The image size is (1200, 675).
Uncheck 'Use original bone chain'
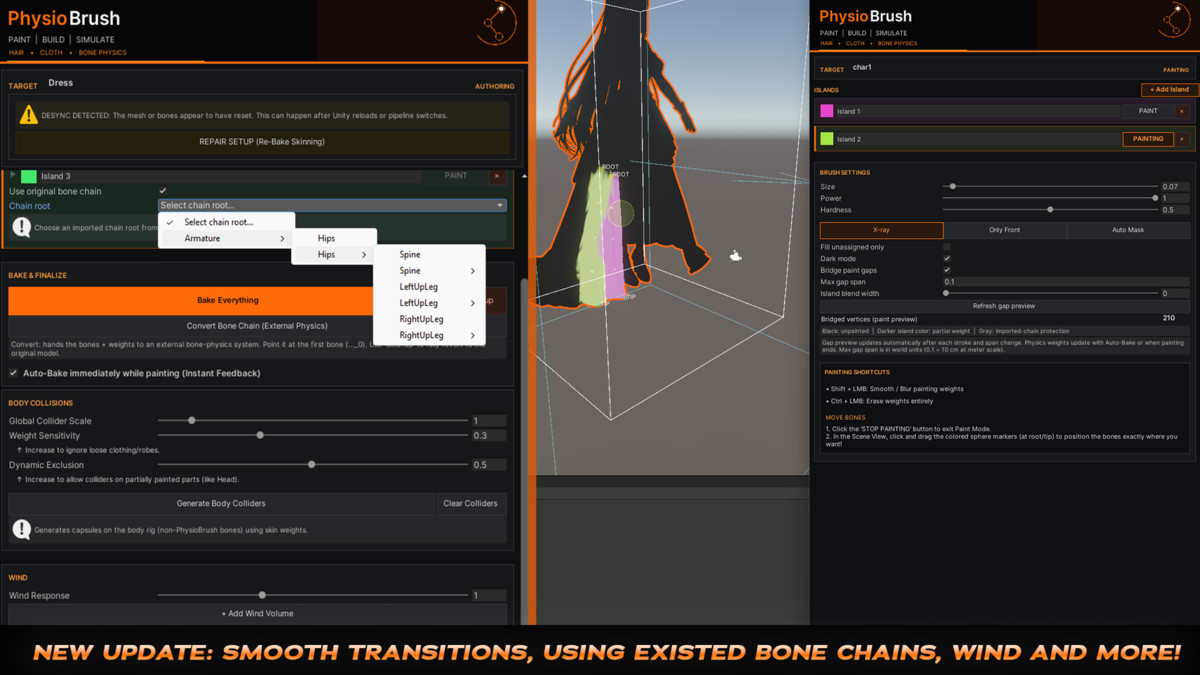(163, 191)
